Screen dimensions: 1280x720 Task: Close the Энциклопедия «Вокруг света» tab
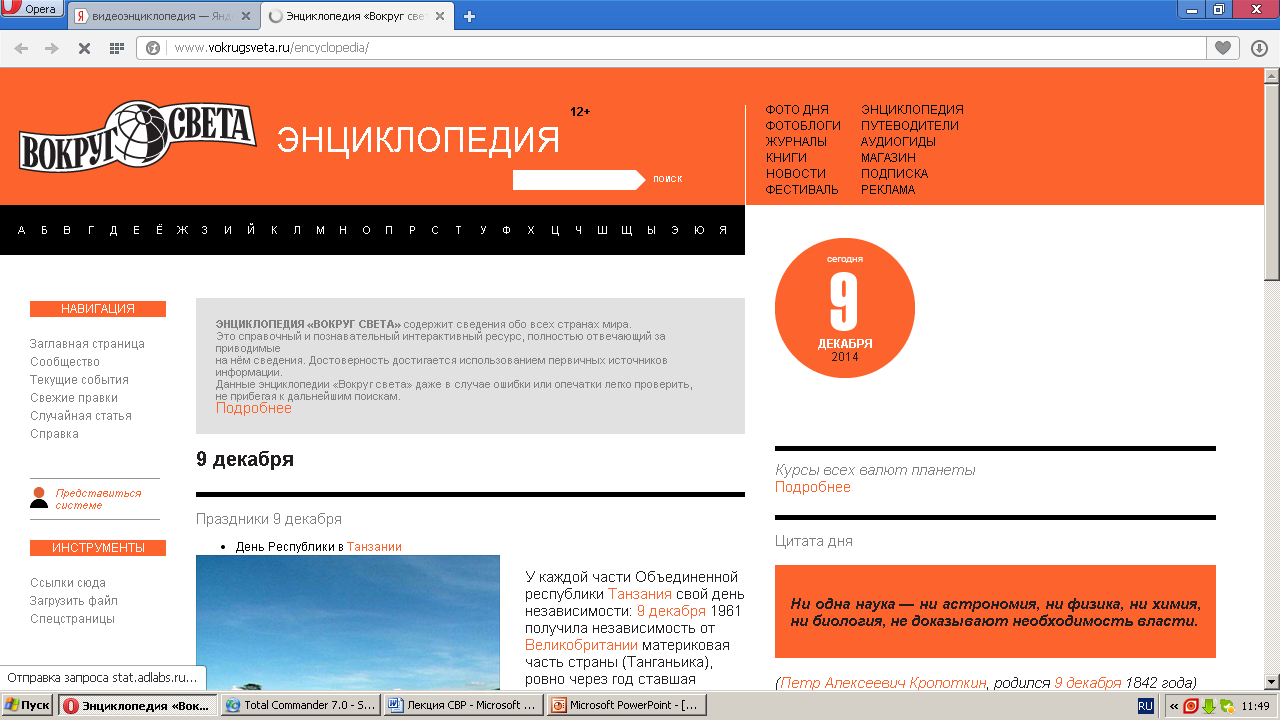point(442,16)
